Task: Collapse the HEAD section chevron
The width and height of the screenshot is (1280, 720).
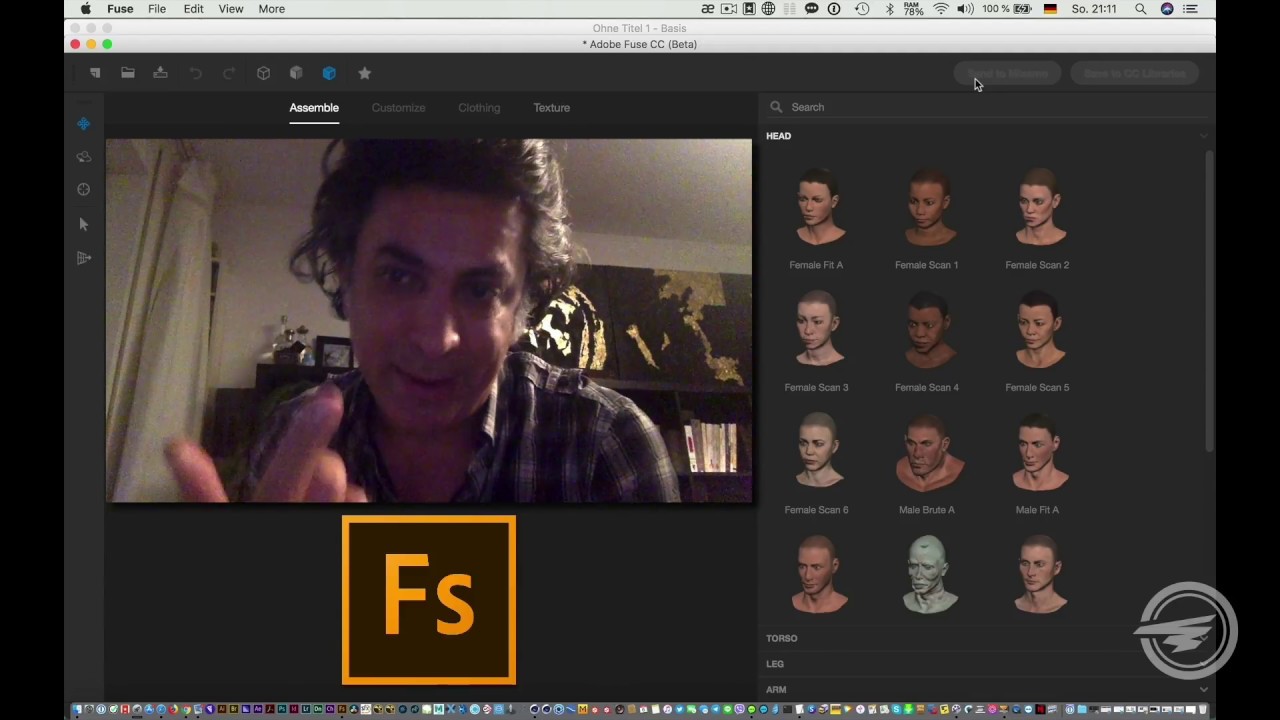Action: point(1203,136)
